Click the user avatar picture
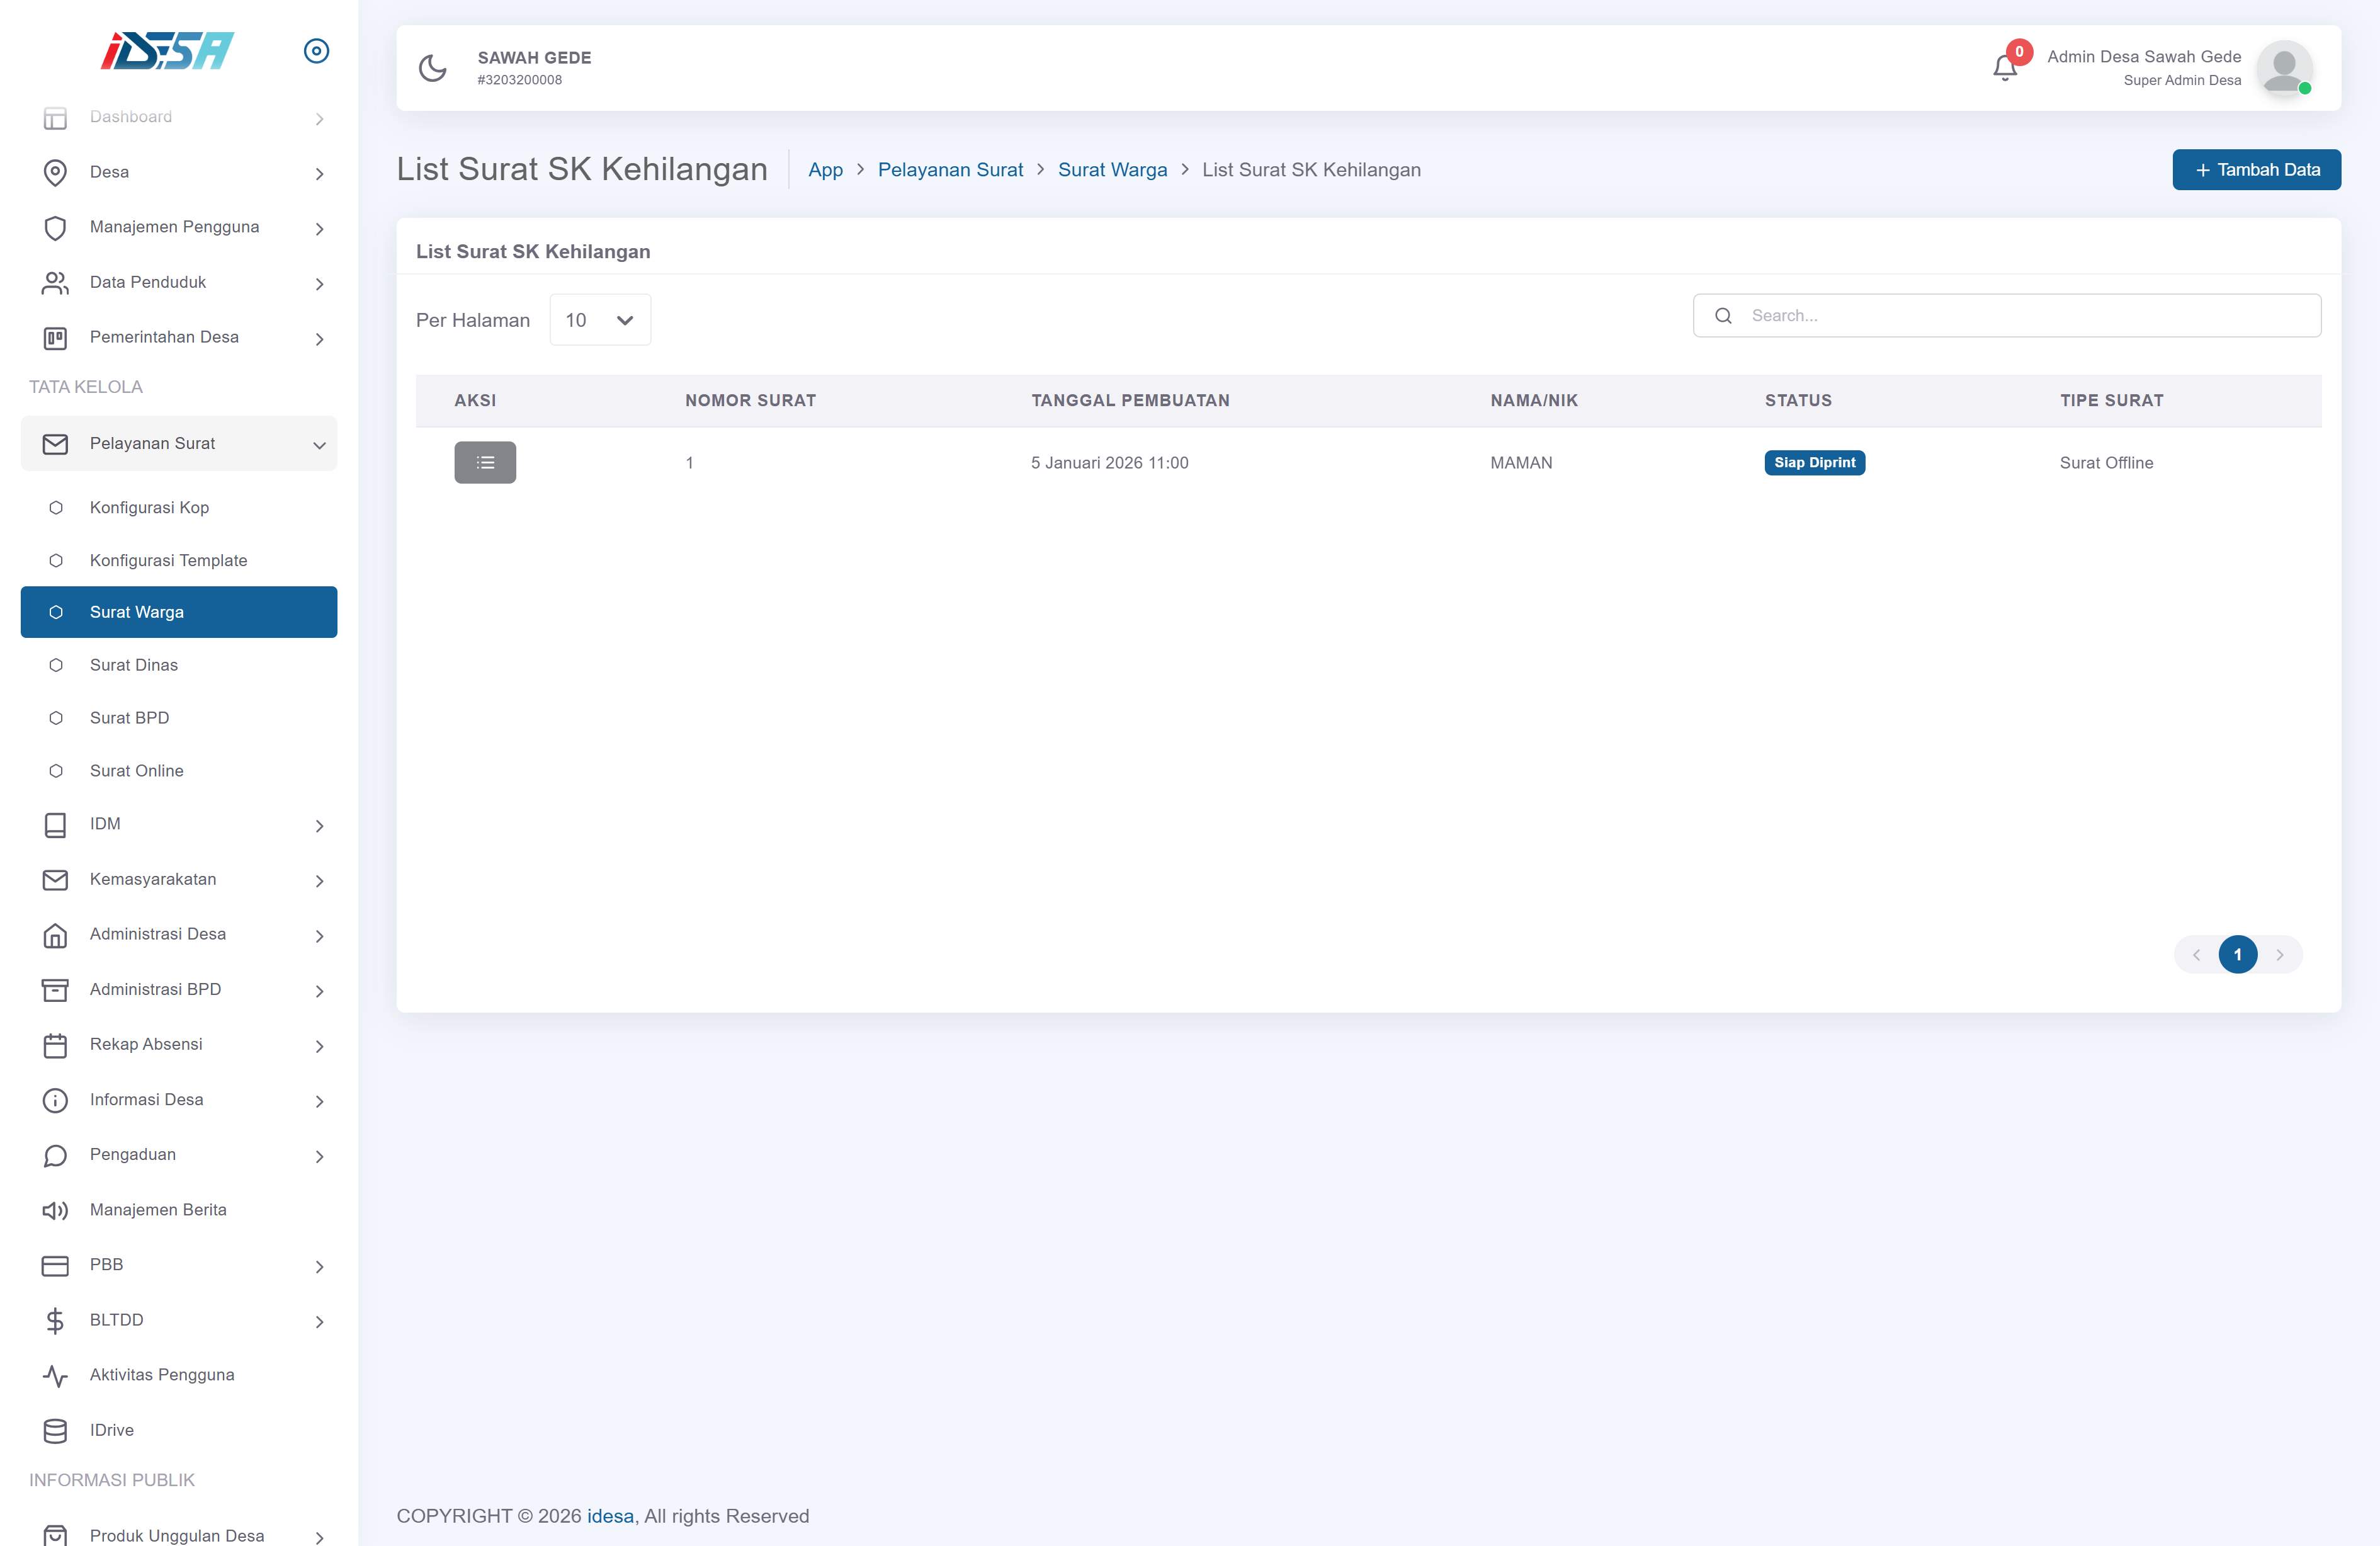This screenshot has width=2380, height=1546. pyautogui.click(x=2283, y=67)
